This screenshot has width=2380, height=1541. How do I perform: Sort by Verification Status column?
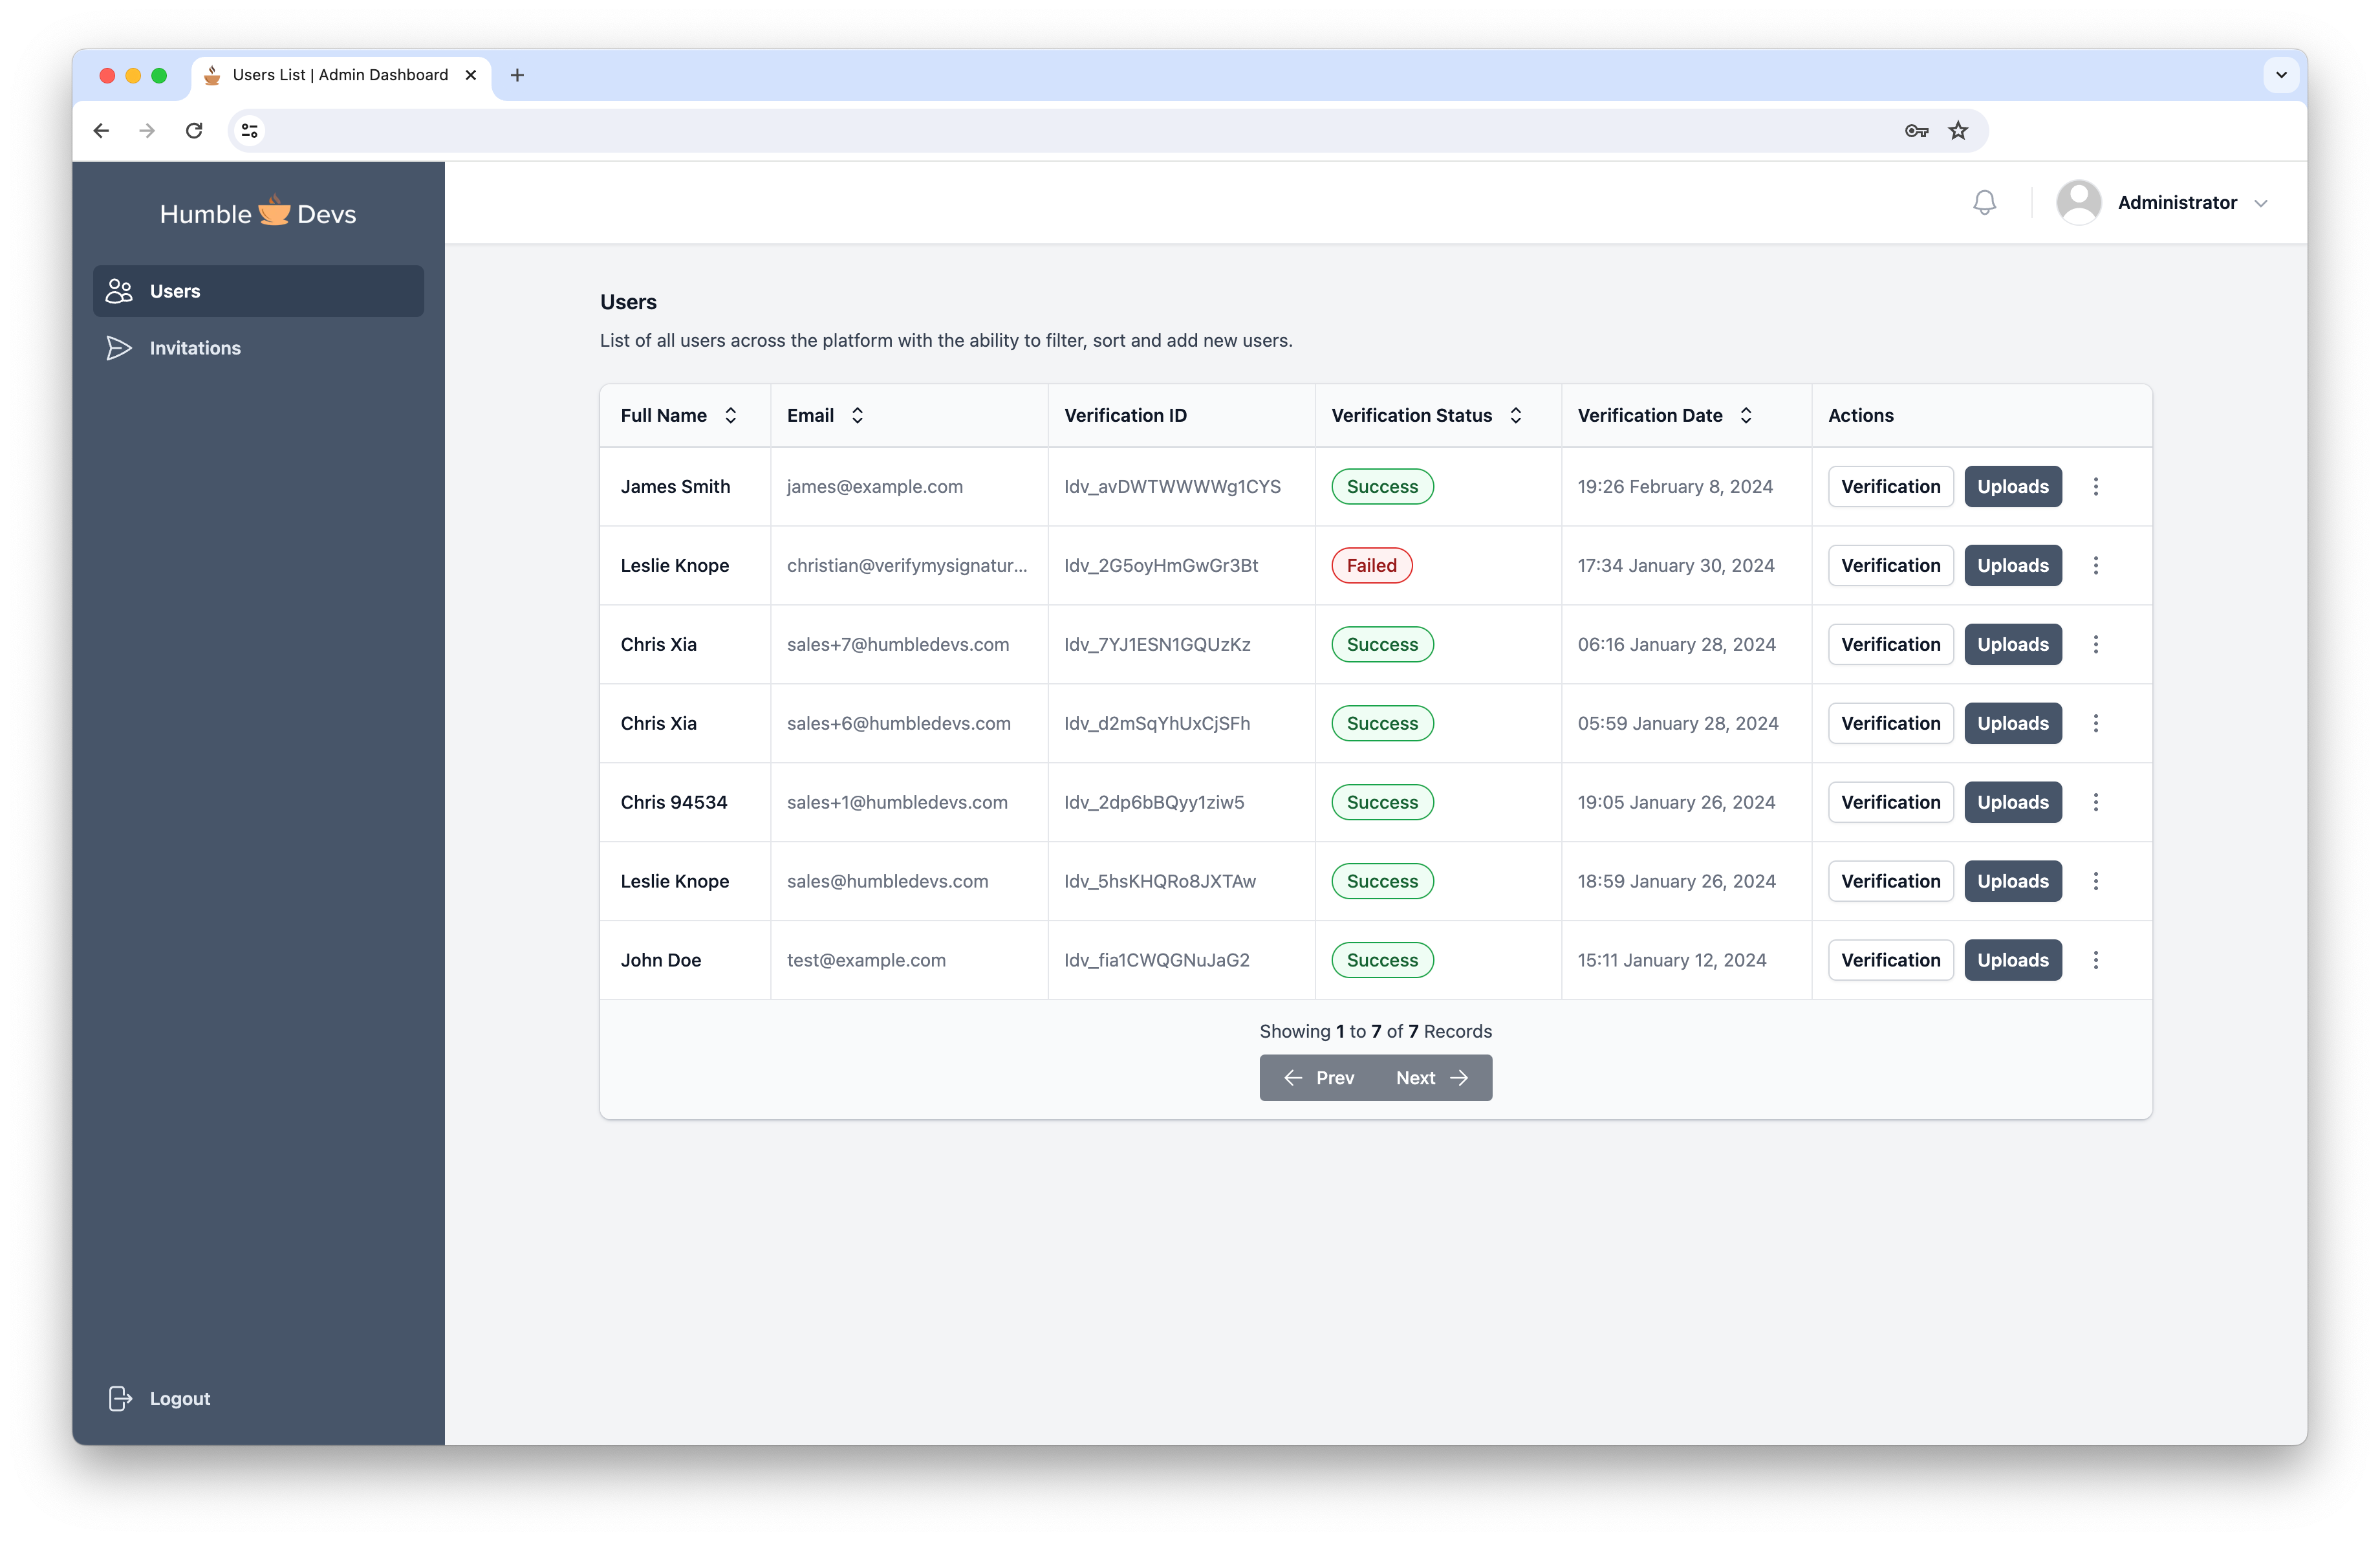(1516, 415)
